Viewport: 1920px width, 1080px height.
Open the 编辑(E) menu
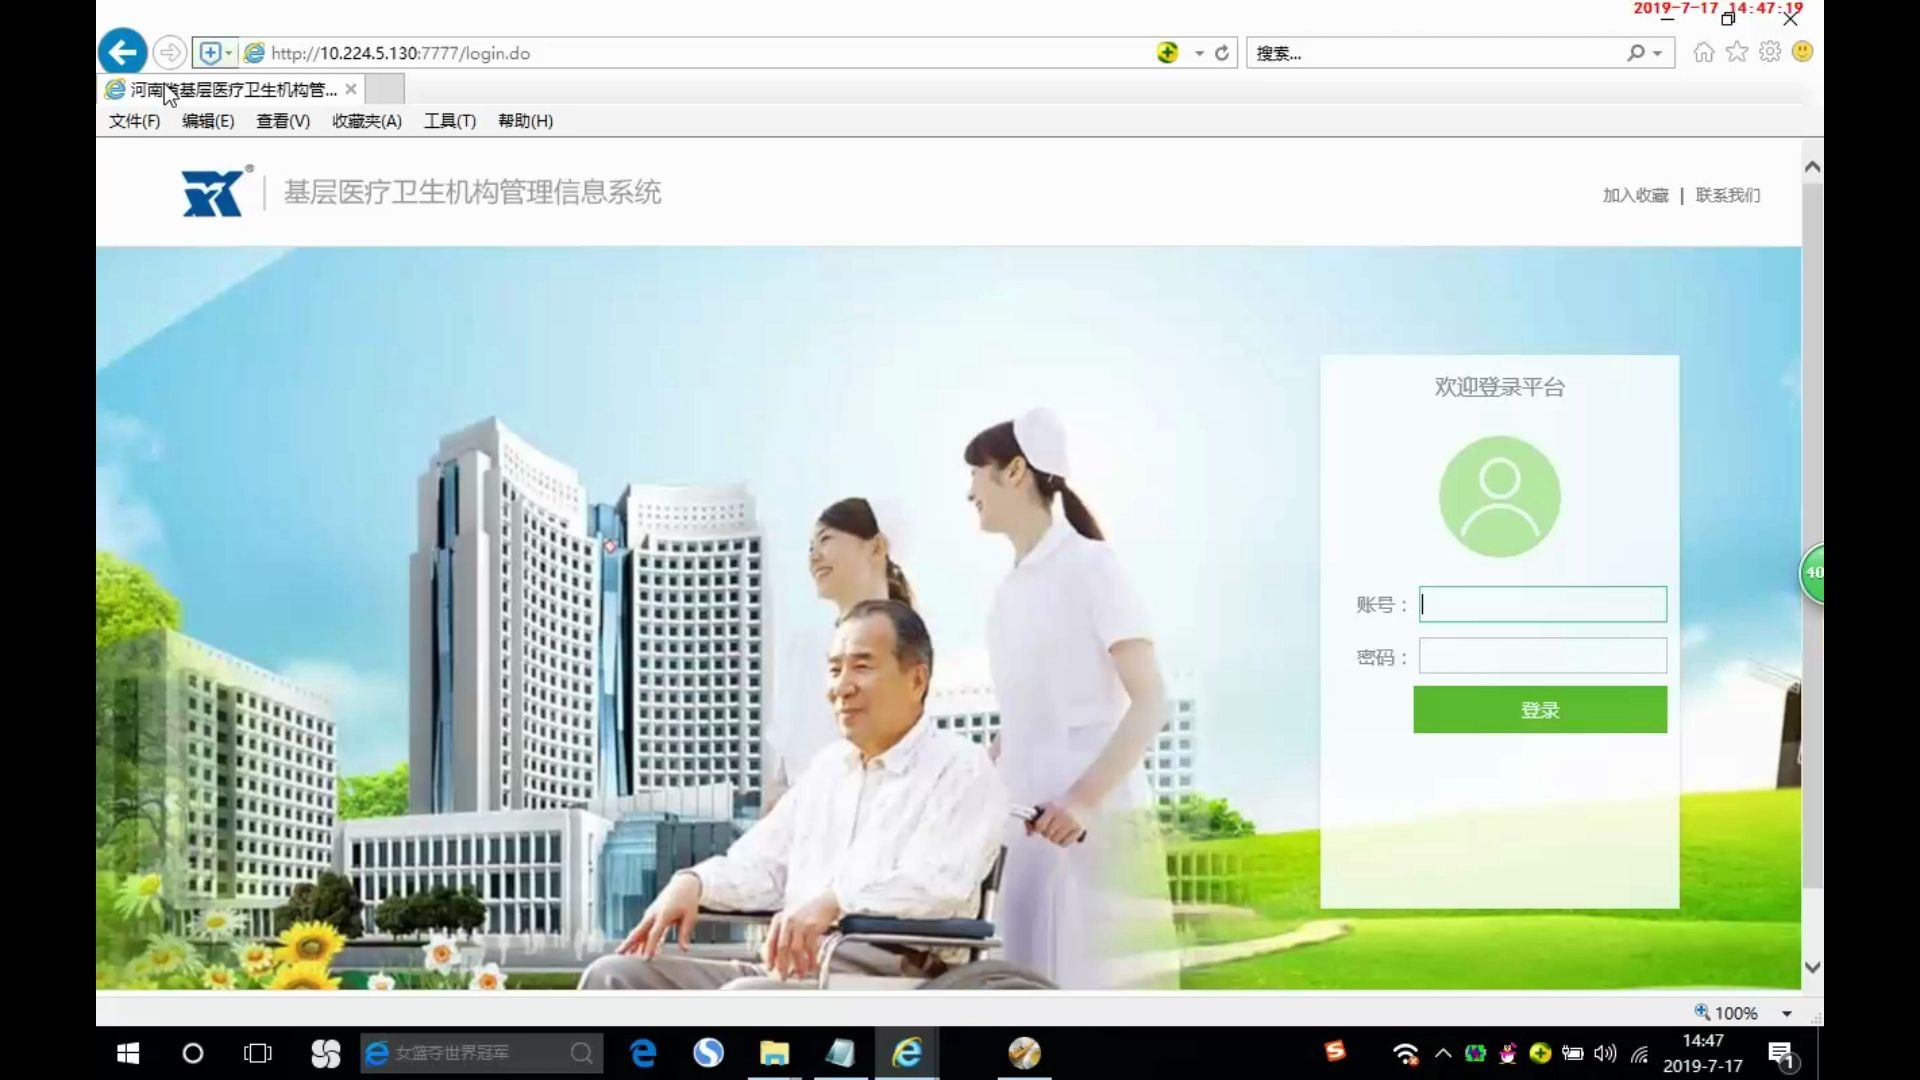click(208, 121)
